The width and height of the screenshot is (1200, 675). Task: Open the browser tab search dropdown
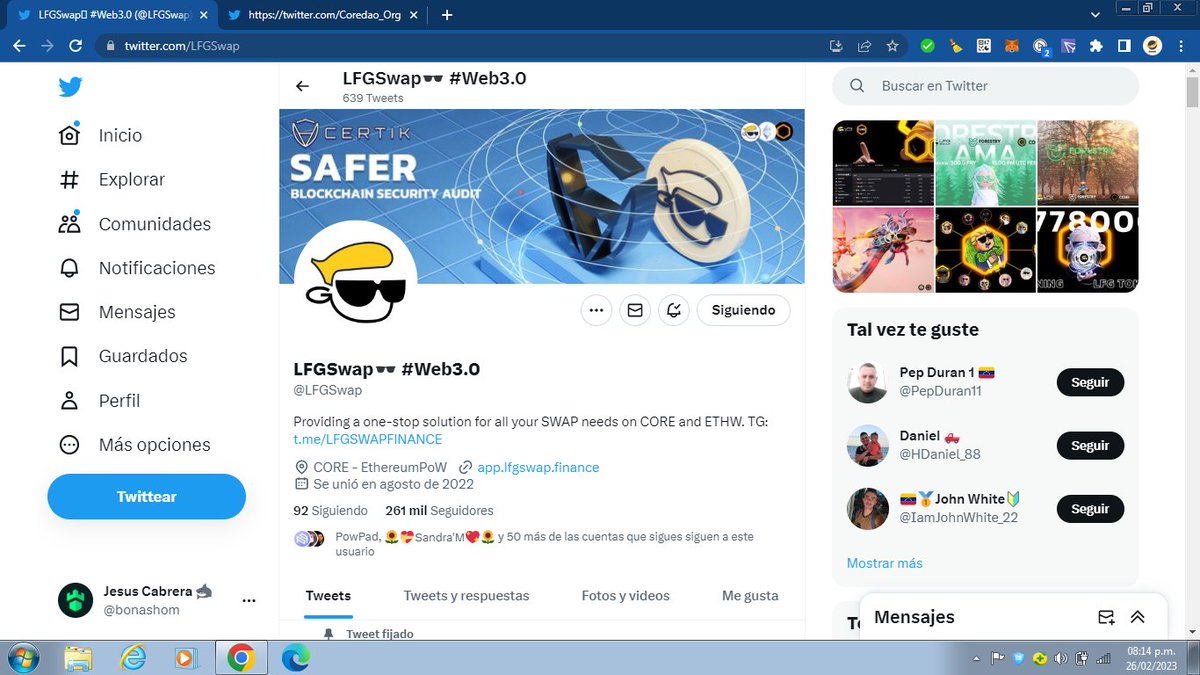tap(1095, 12)
